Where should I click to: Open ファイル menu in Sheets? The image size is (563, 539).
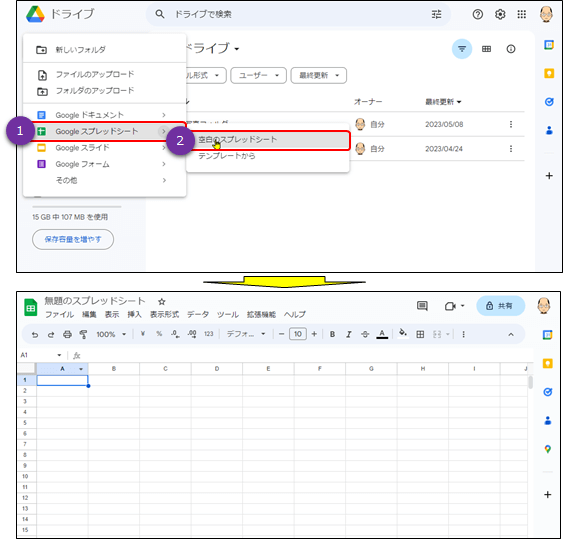(60, 315)
